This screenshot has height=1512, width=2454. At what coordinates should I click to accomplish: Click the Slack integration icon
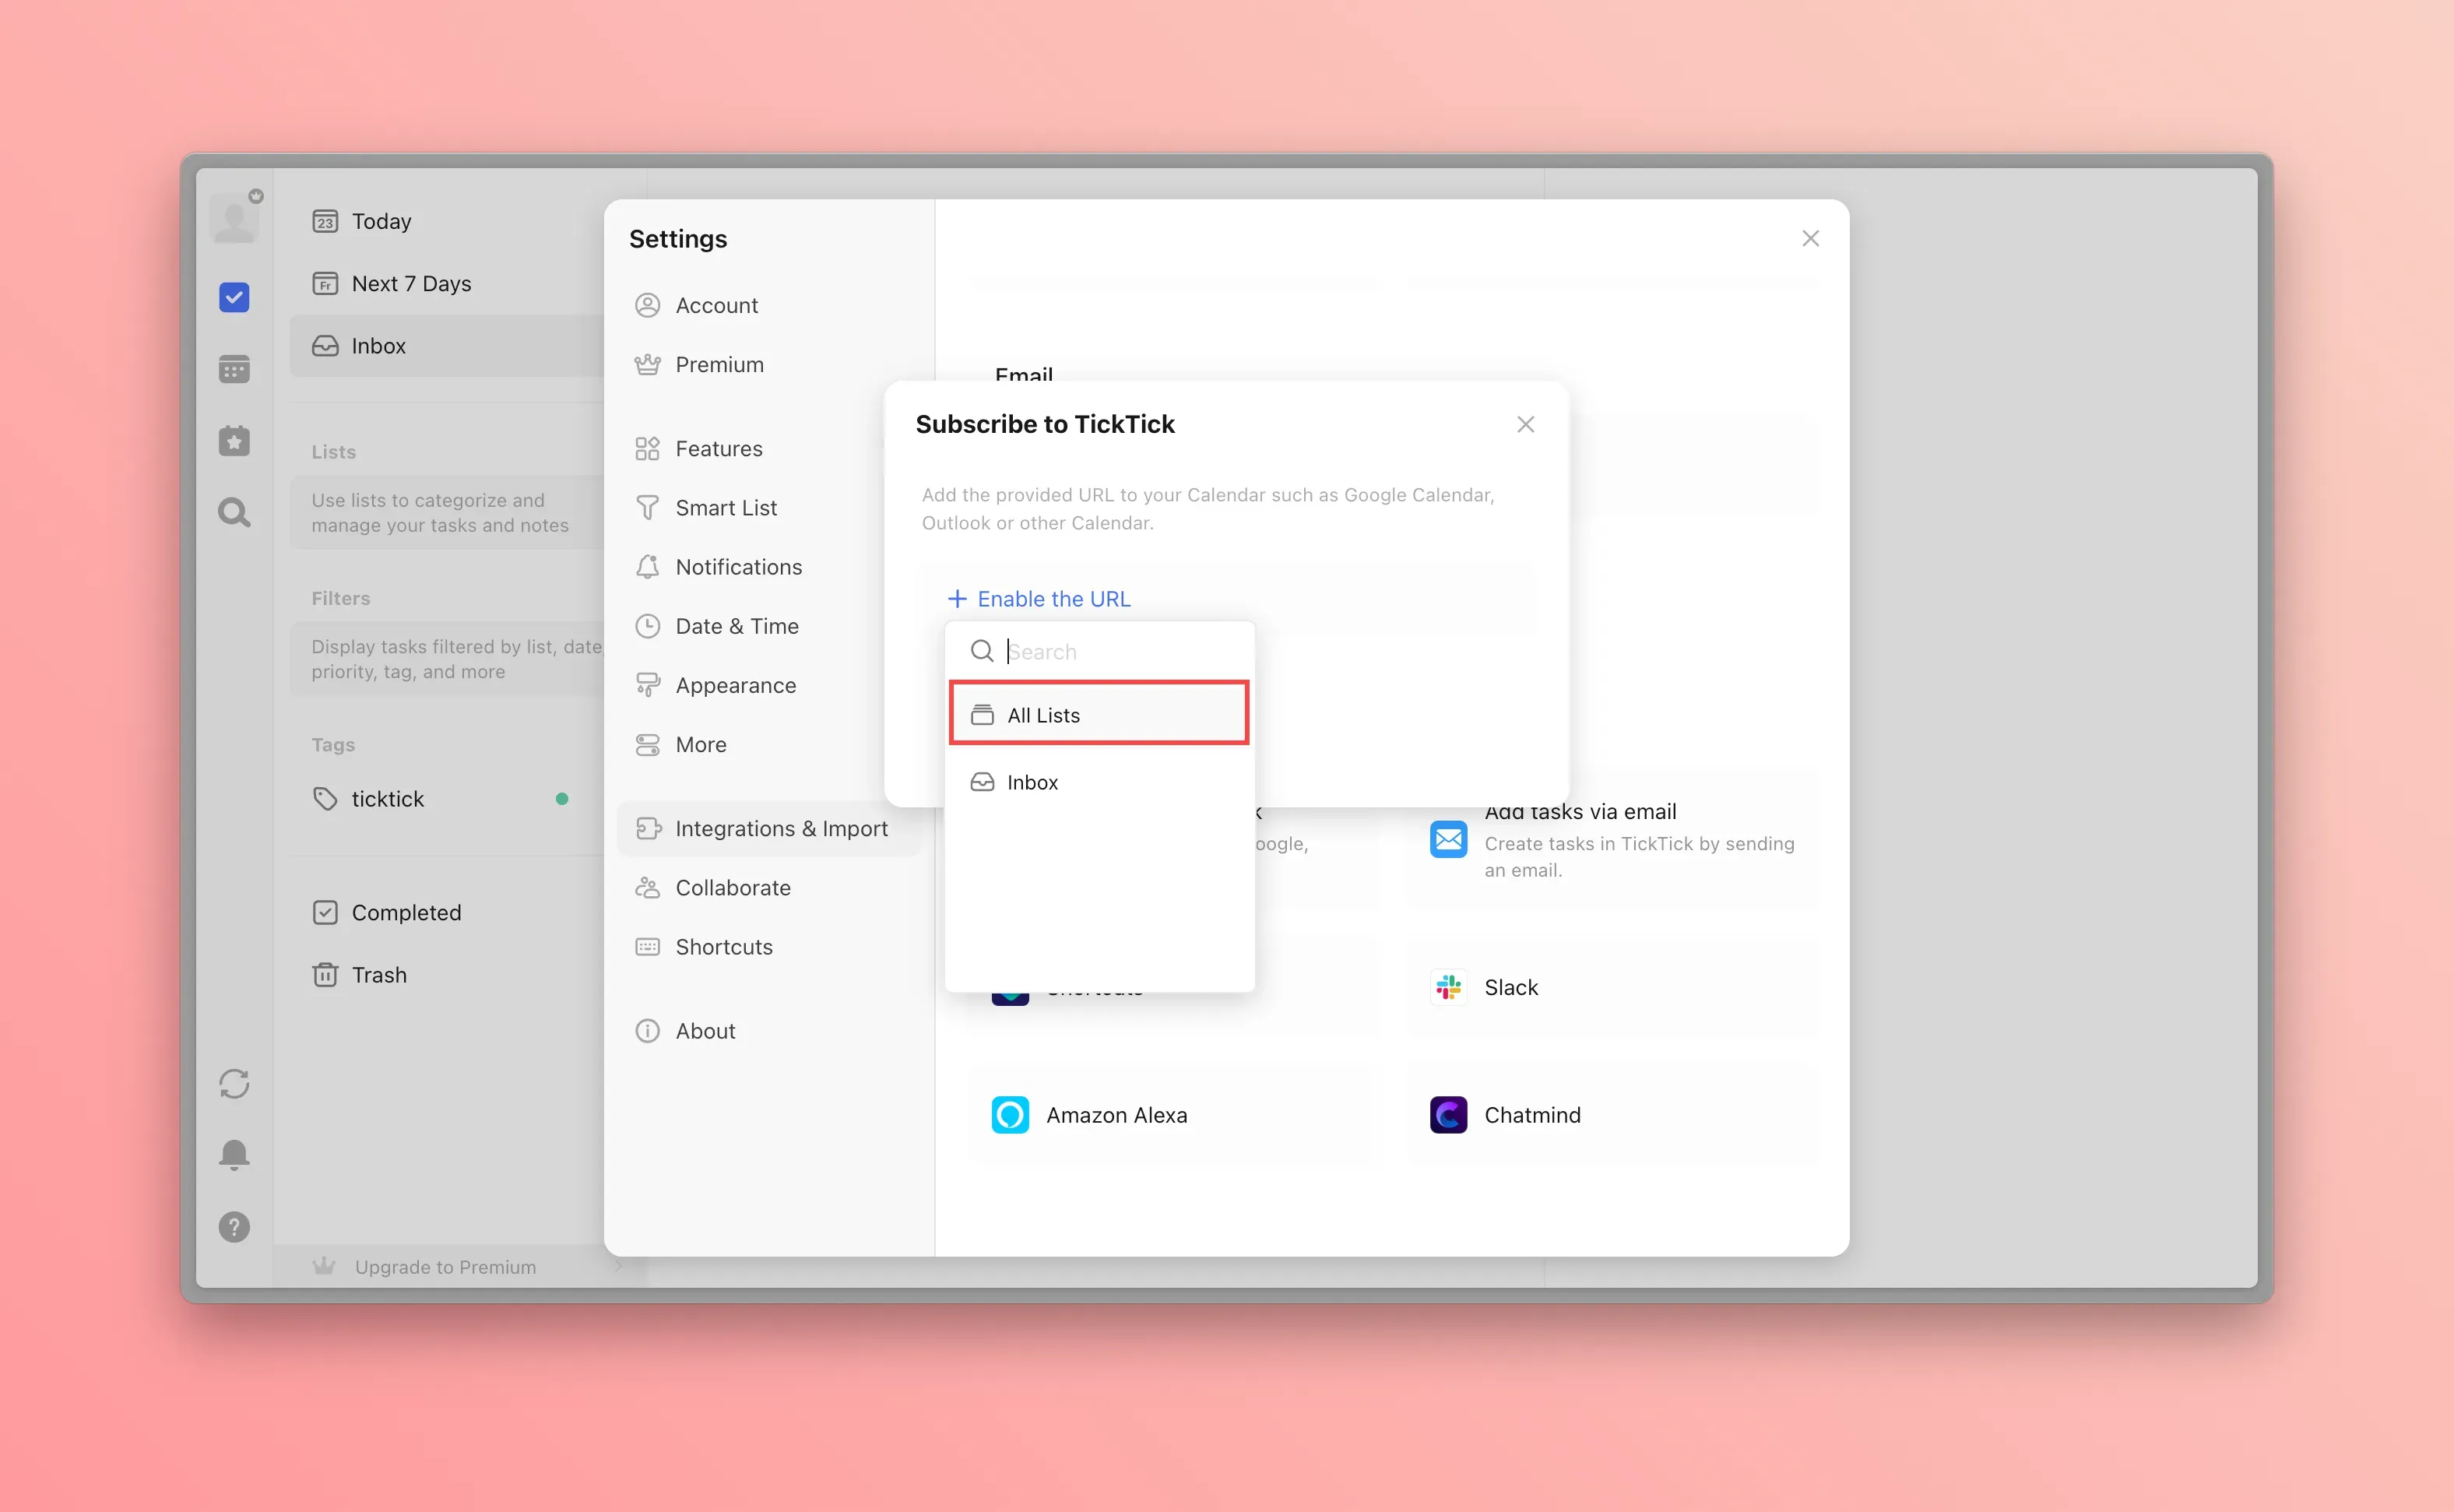pyautogui.click(x=1448, y=987)
